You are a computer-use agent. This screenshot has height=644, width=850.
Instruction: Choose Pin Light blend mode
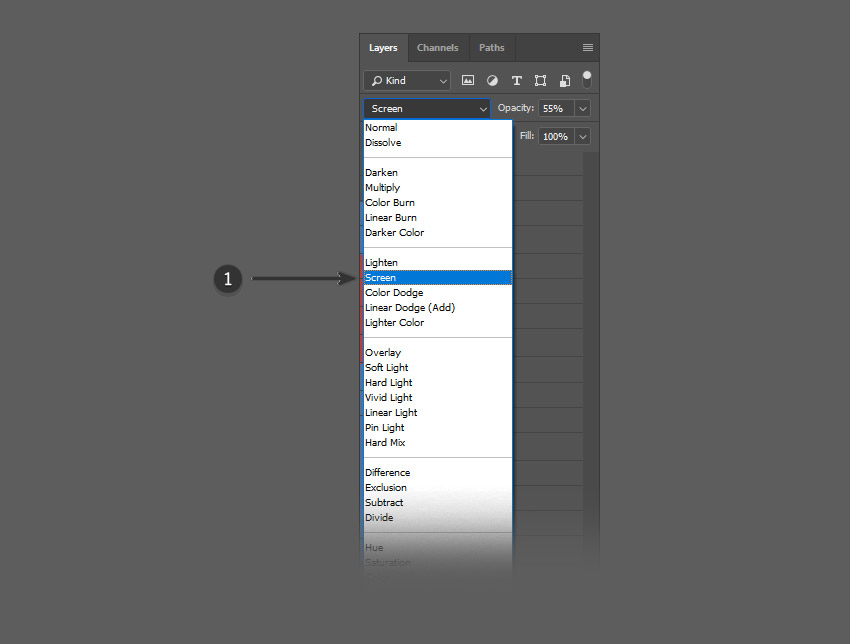point(438,428)
